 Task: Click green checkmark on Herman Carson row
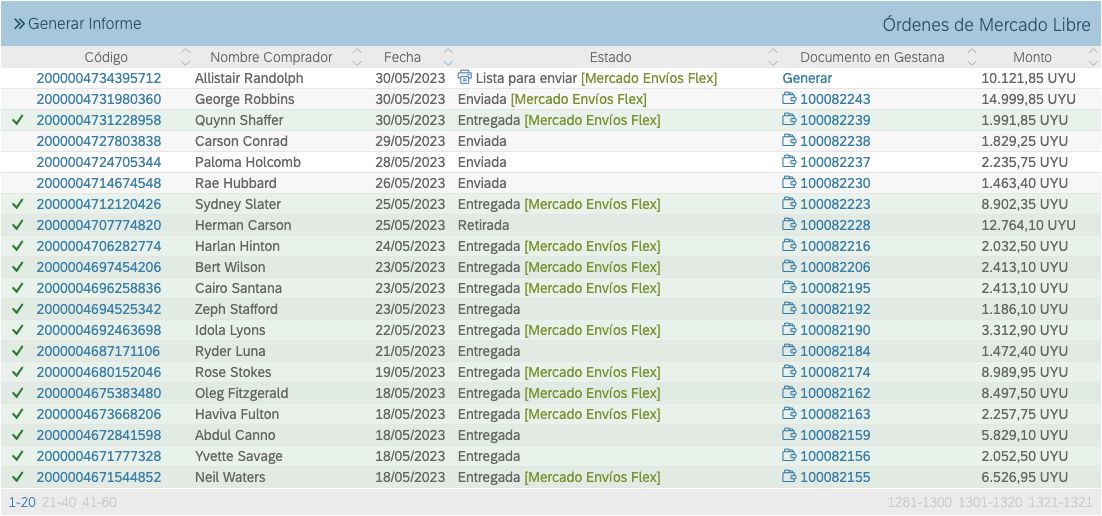point(17,225)
